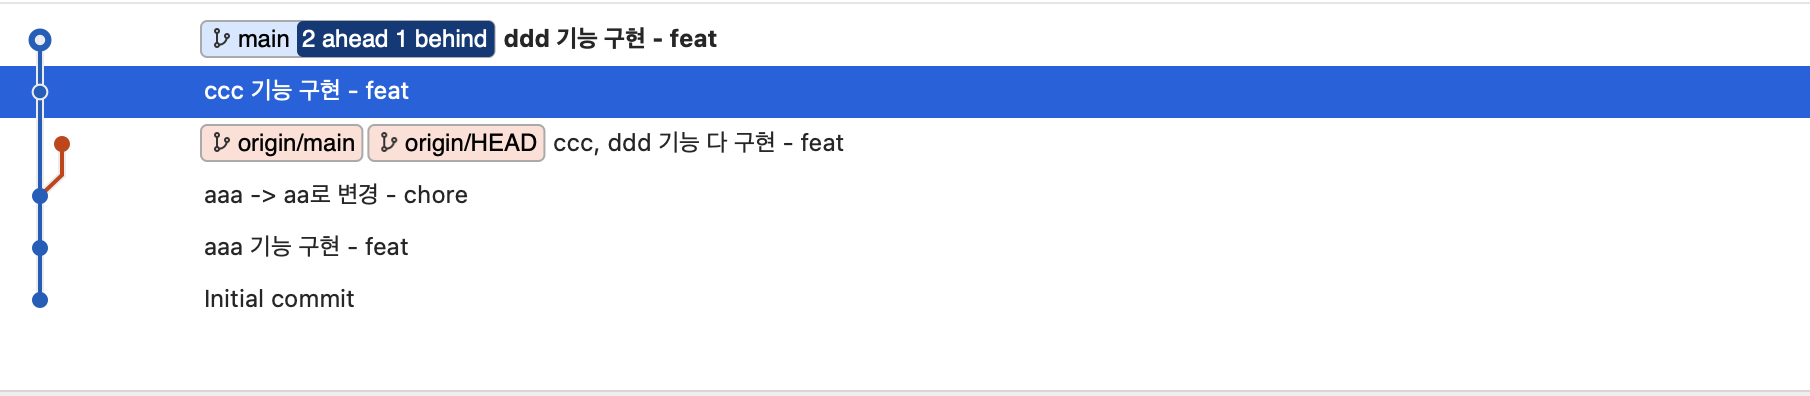Select the hollow HEAD node atop the graph
1810x396 pixels.
point(40,40)
